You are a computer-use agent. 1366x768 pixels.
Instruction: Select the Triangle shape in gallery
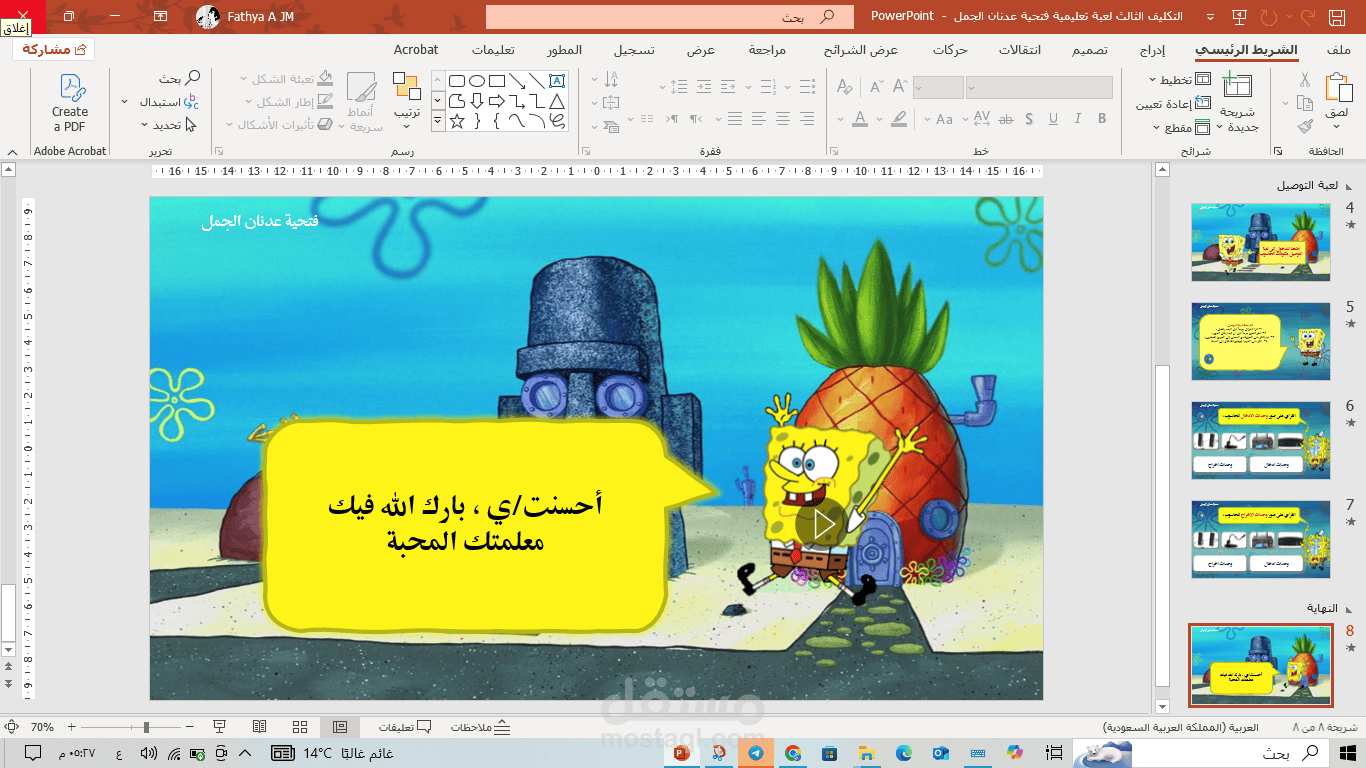pos(557,101)
